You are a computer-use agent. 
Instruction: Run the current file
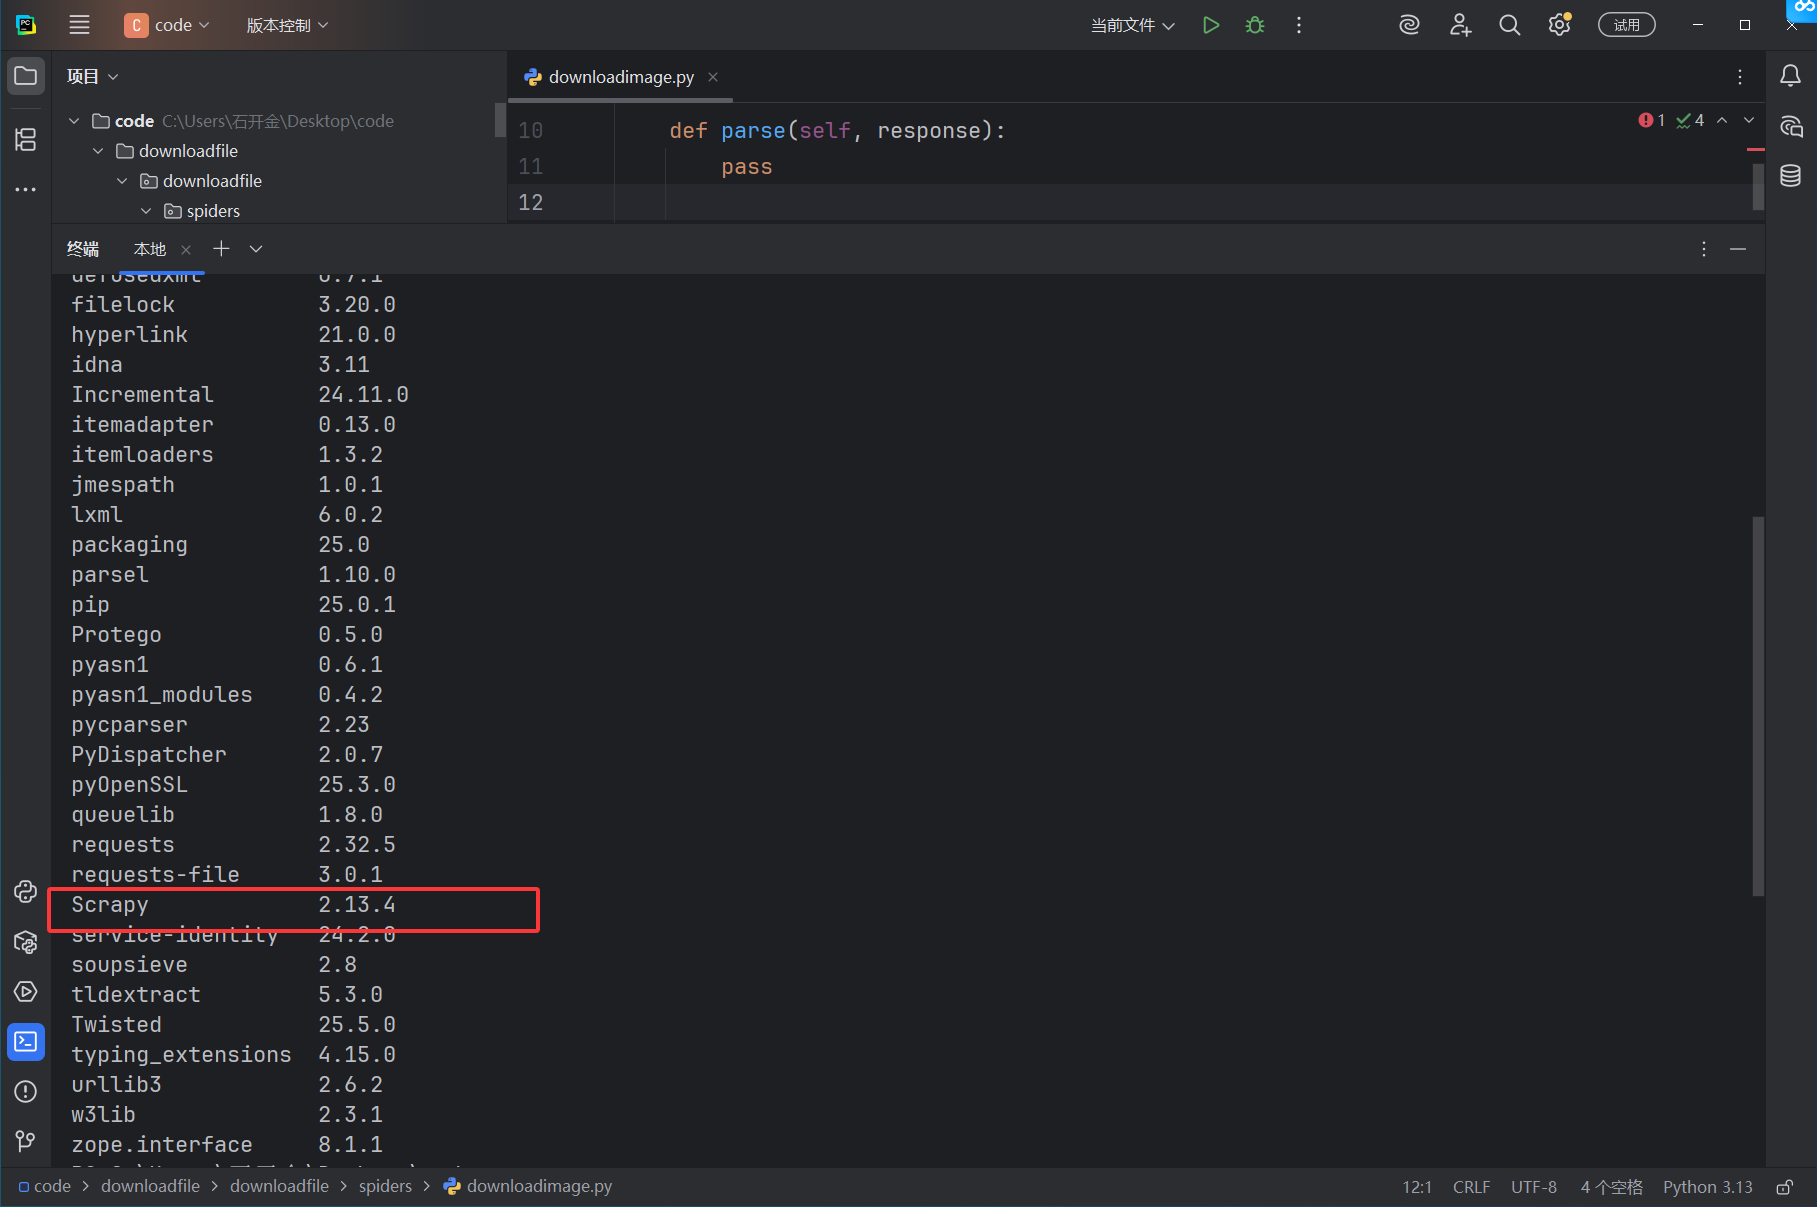point(1211,25)
